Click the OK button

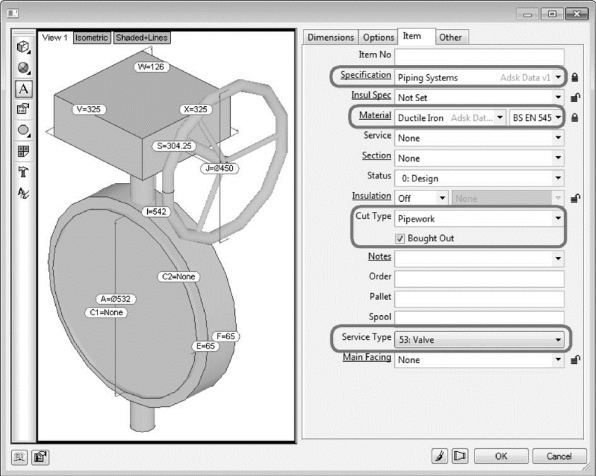pyautogui.click(x=501, y=456)
